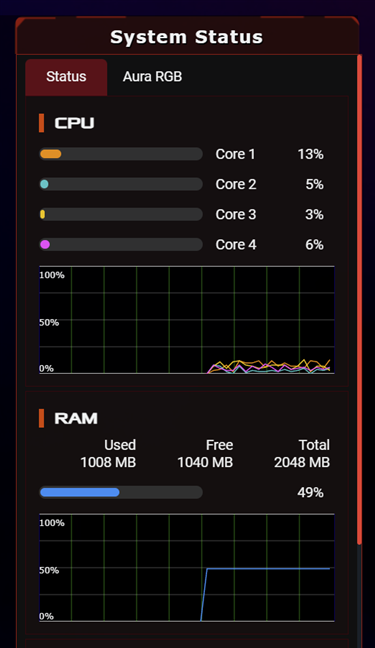
Task: Click the CPU section heading
Action: tap(74, 123)
